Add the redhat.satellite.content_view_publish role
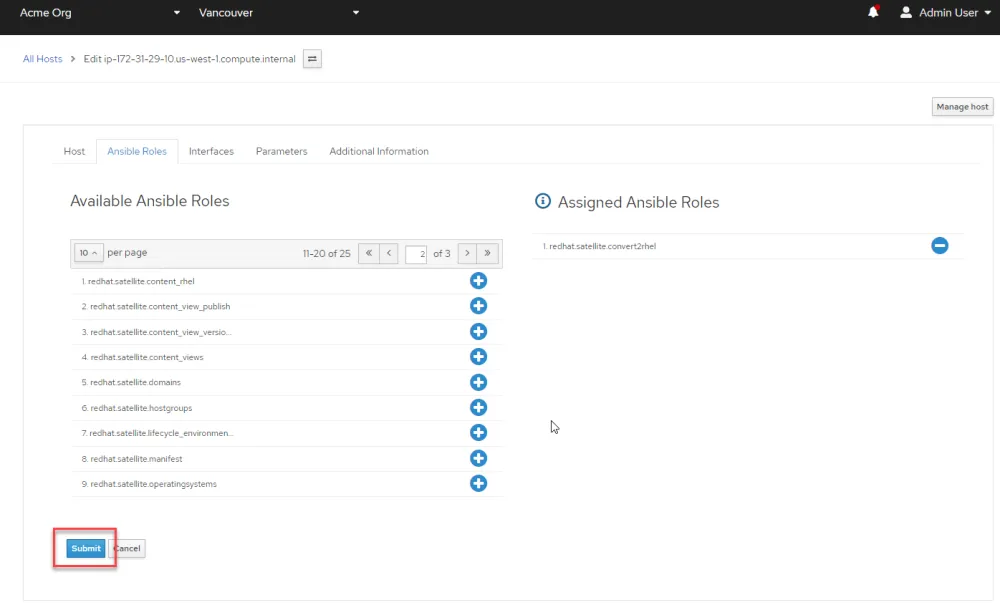This screenshot has height=610, width=1000. pyautogui.click(x=478, y=306)
